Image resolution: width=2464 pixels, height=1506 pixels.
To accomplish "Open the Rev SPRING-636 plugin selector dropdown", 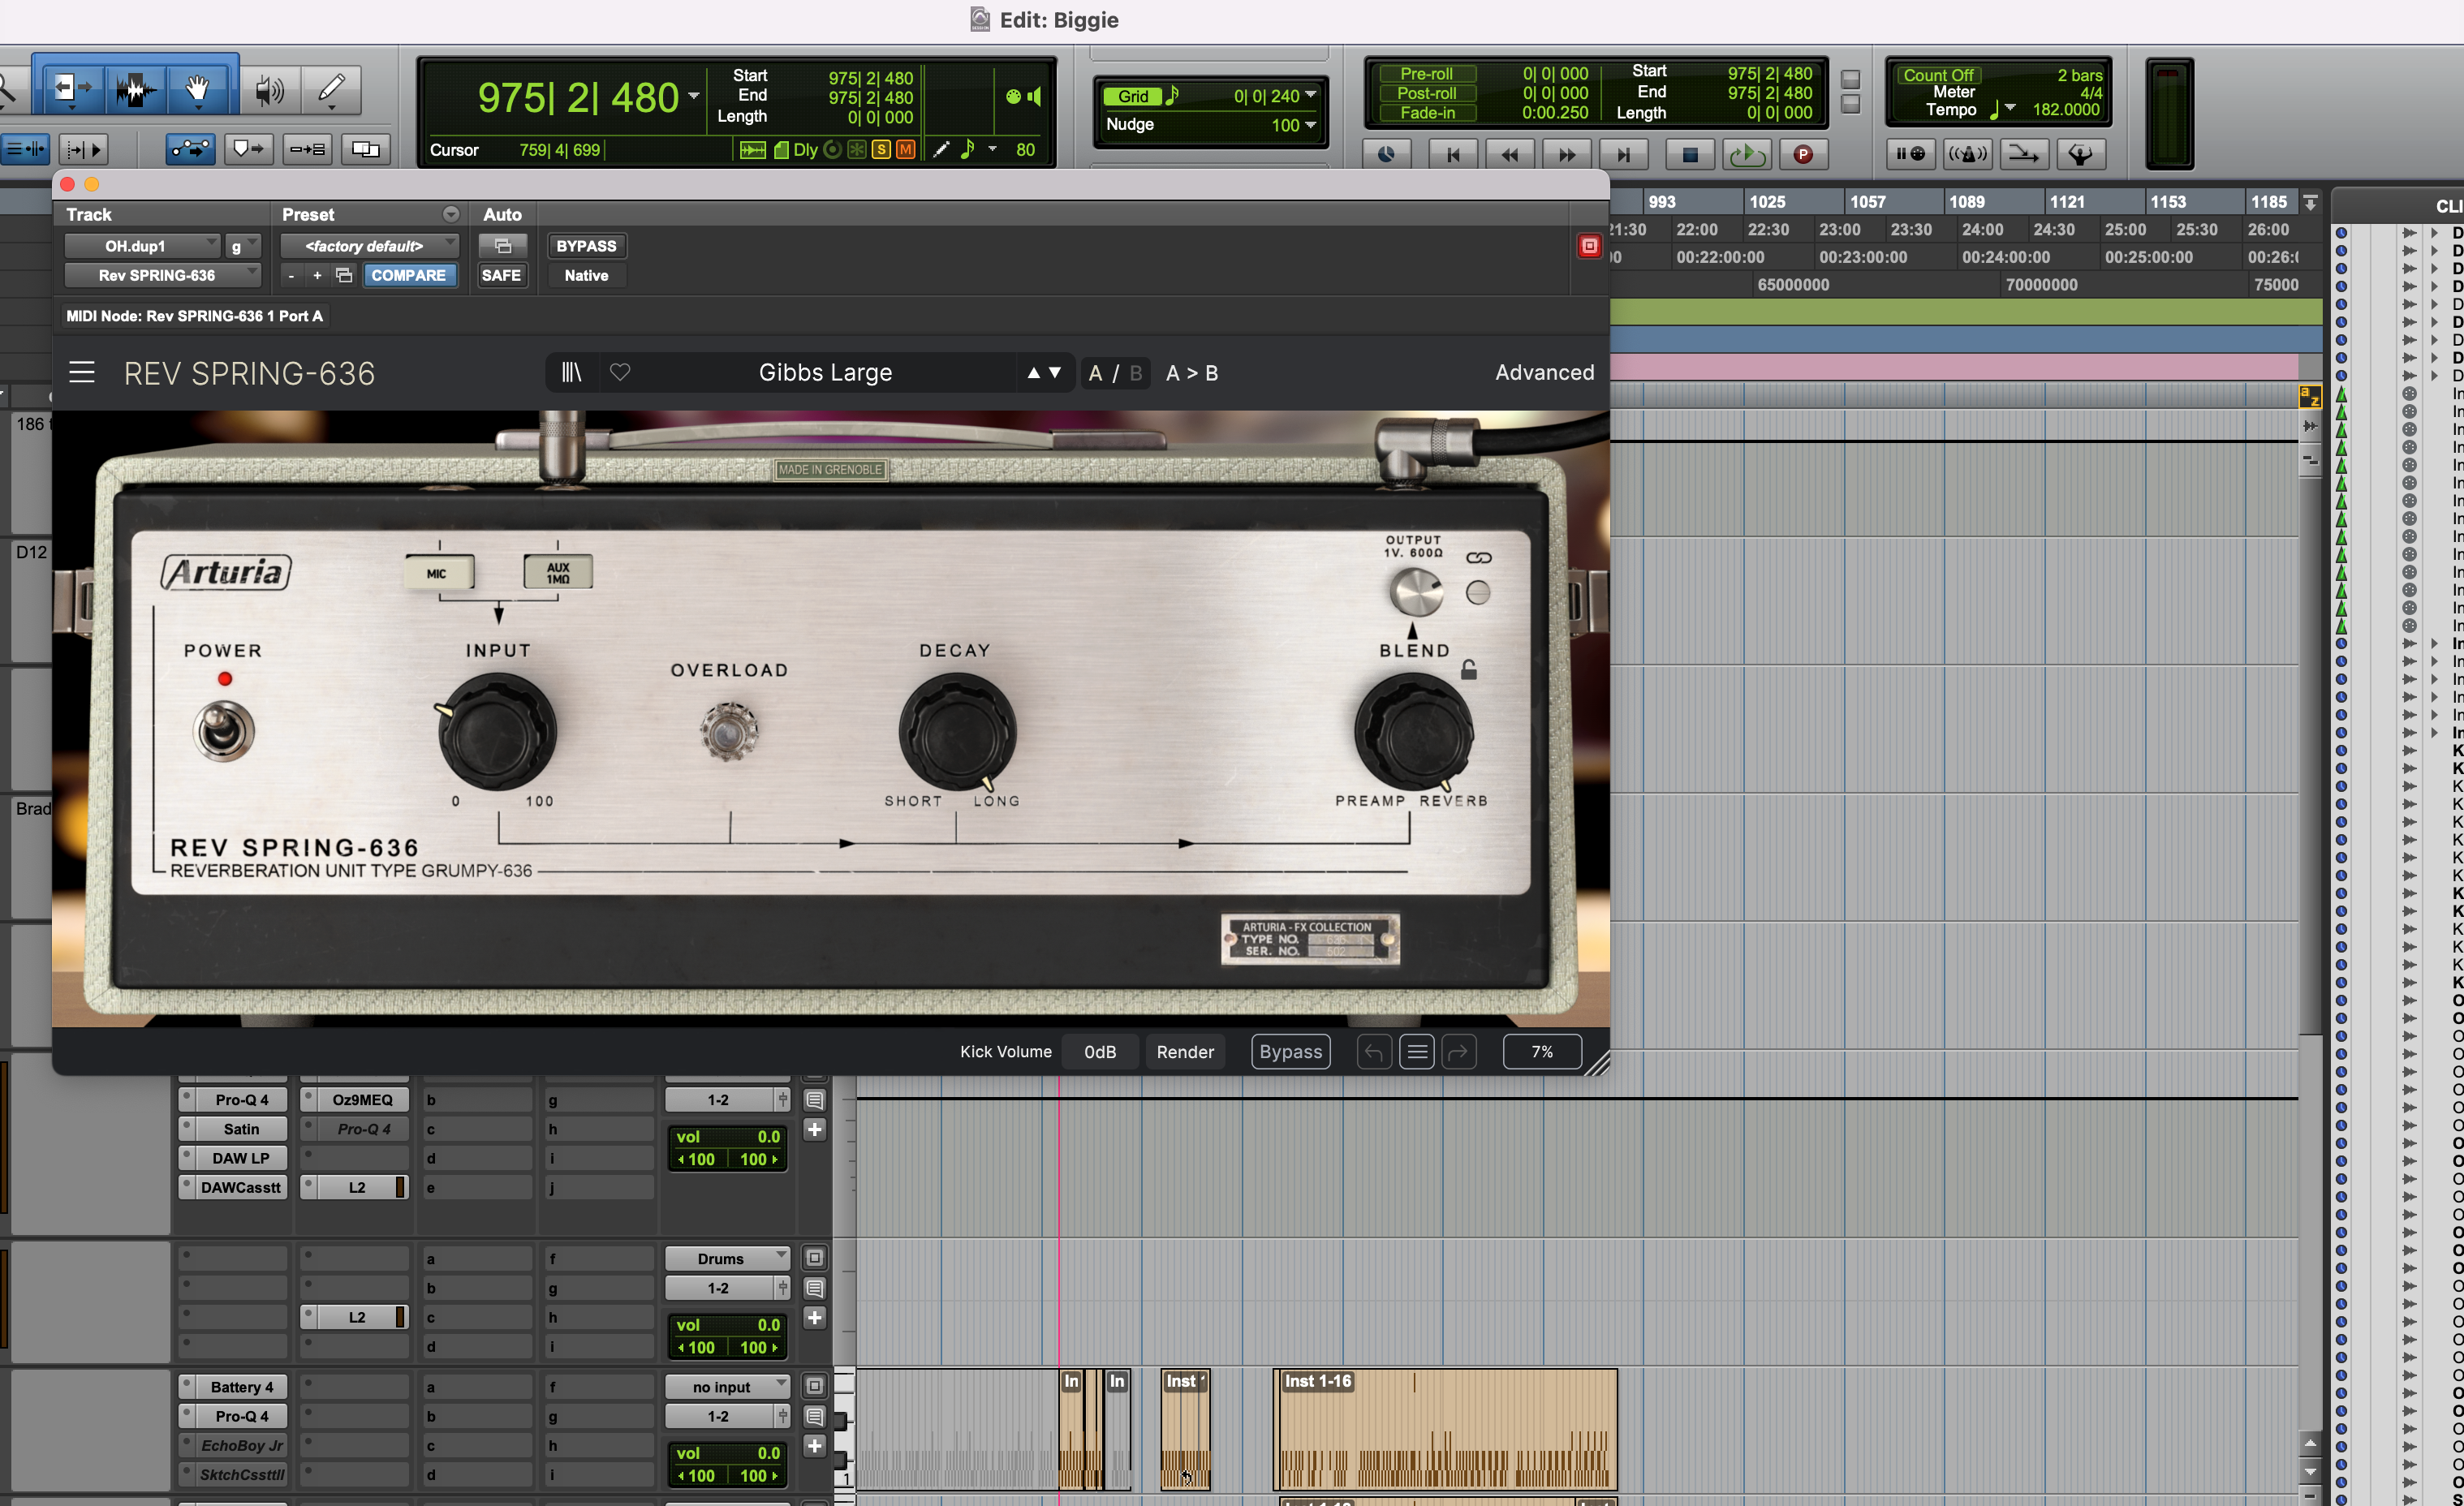I will pyautogui.click(x=163, y=275).
